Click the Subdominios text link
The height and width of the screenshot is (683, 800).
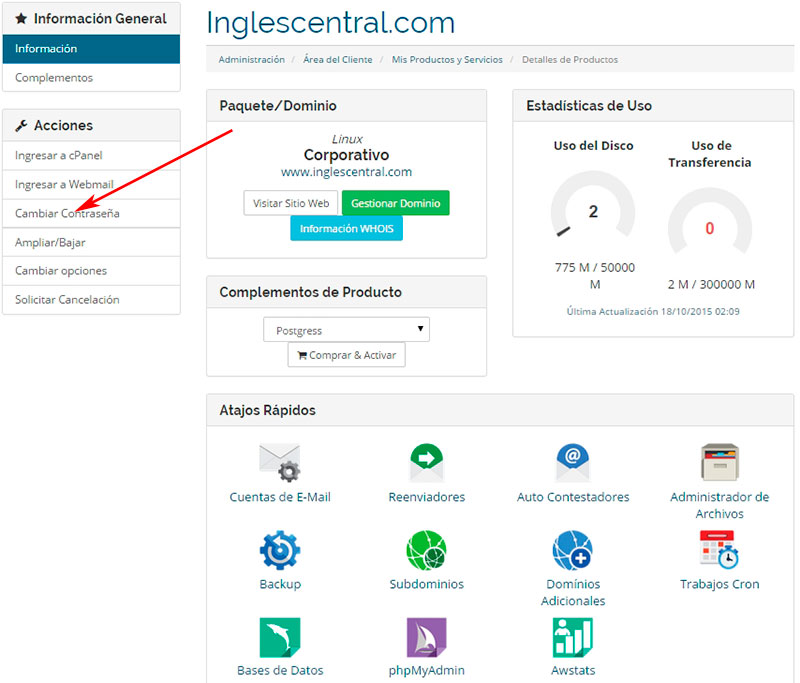[x=427, y=584]
